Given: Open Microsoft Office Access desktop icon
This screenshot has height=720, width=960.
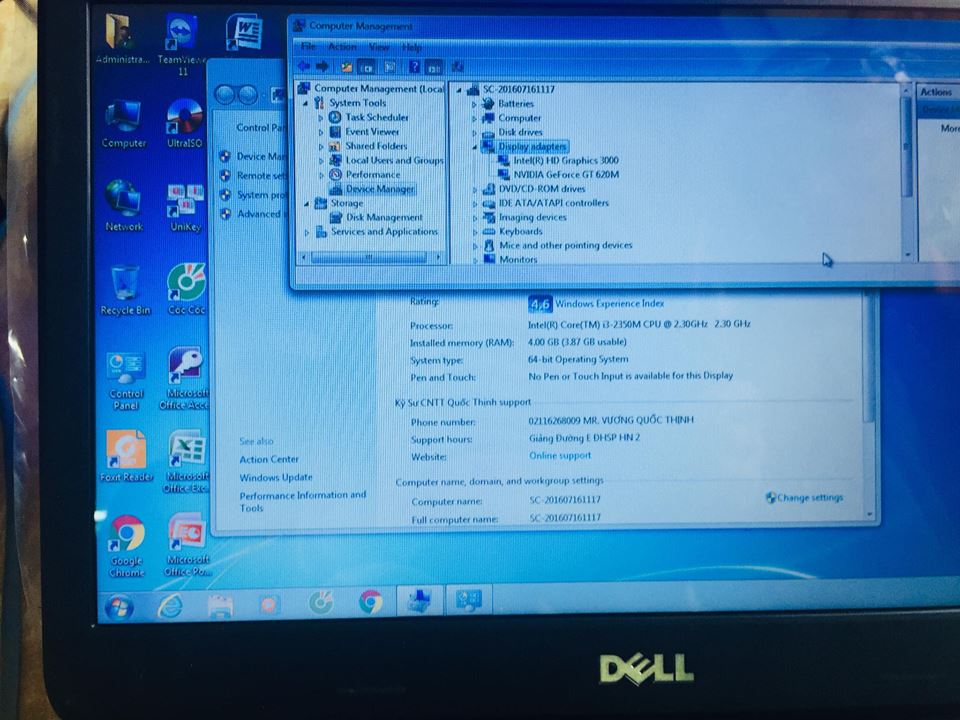Looking at the screenshot, I should [185, 377].
